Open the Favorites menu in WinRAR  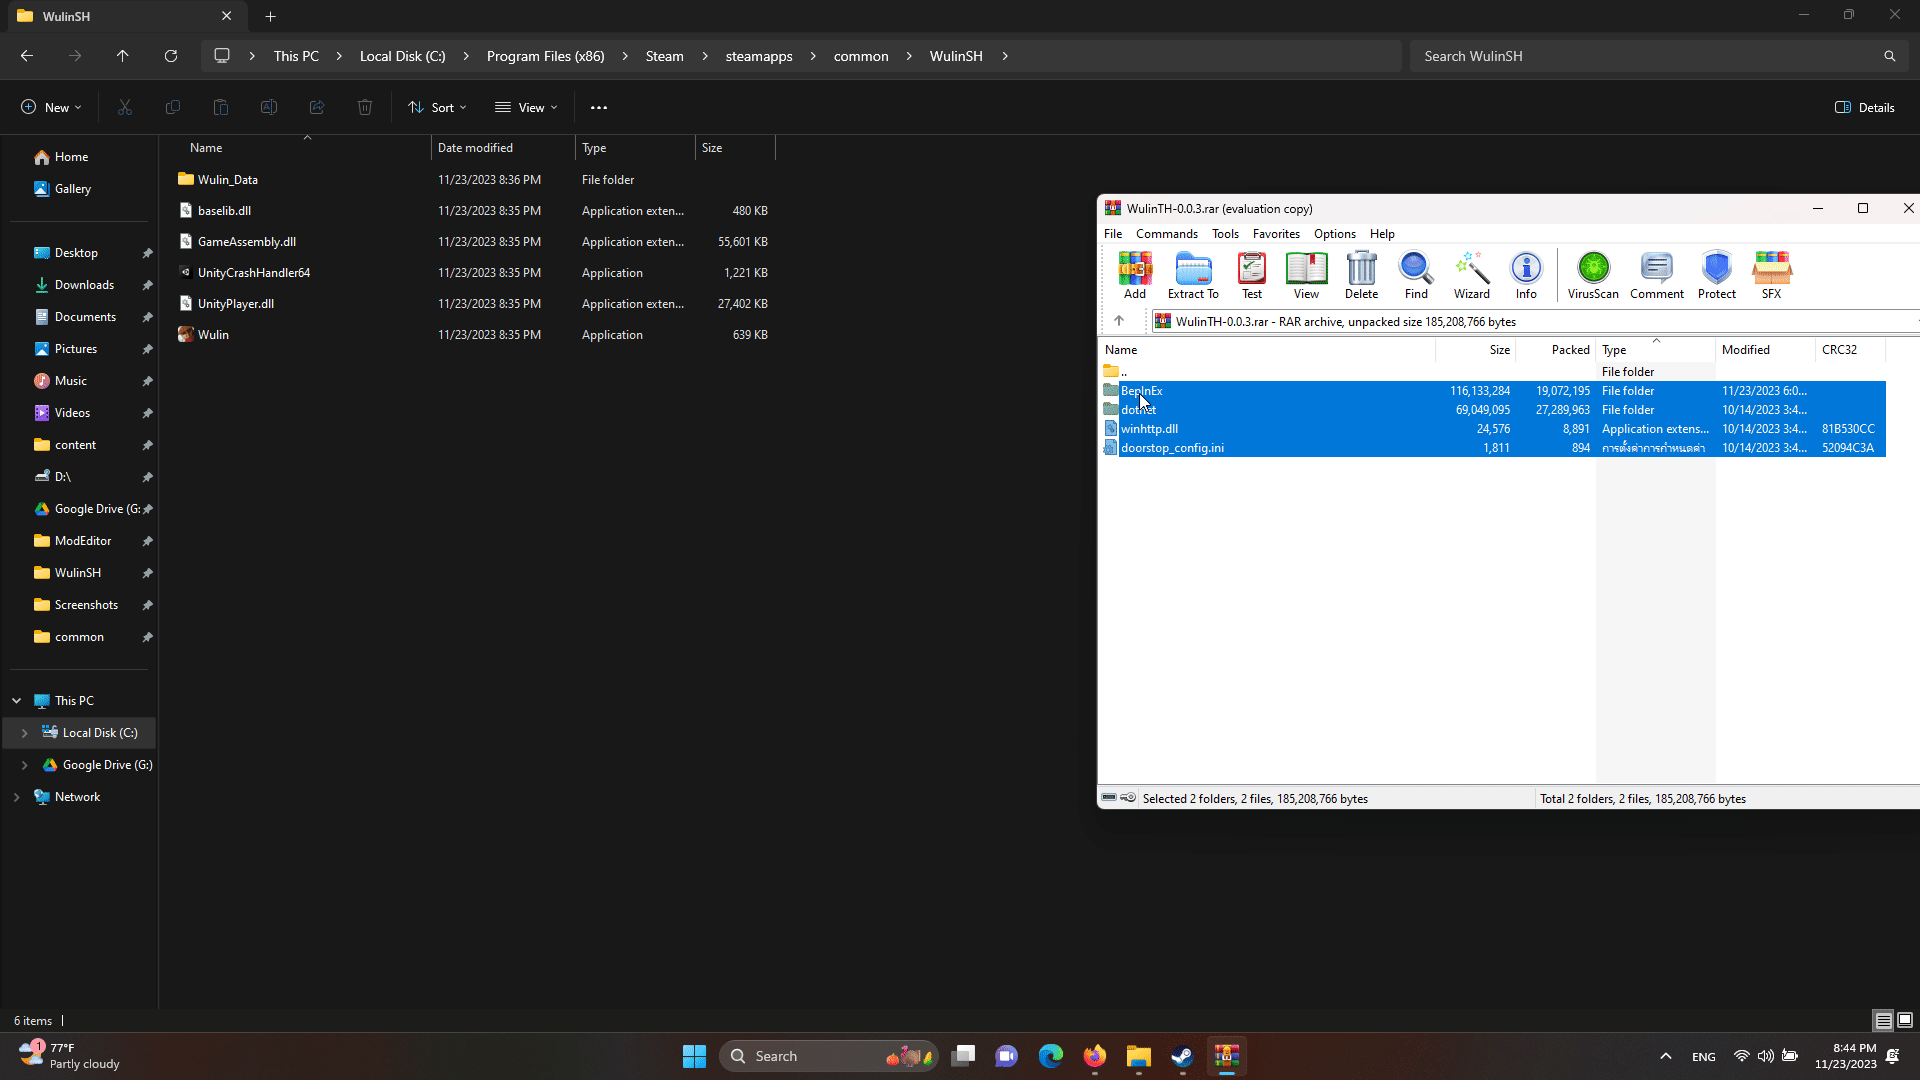click(1276, 234)
